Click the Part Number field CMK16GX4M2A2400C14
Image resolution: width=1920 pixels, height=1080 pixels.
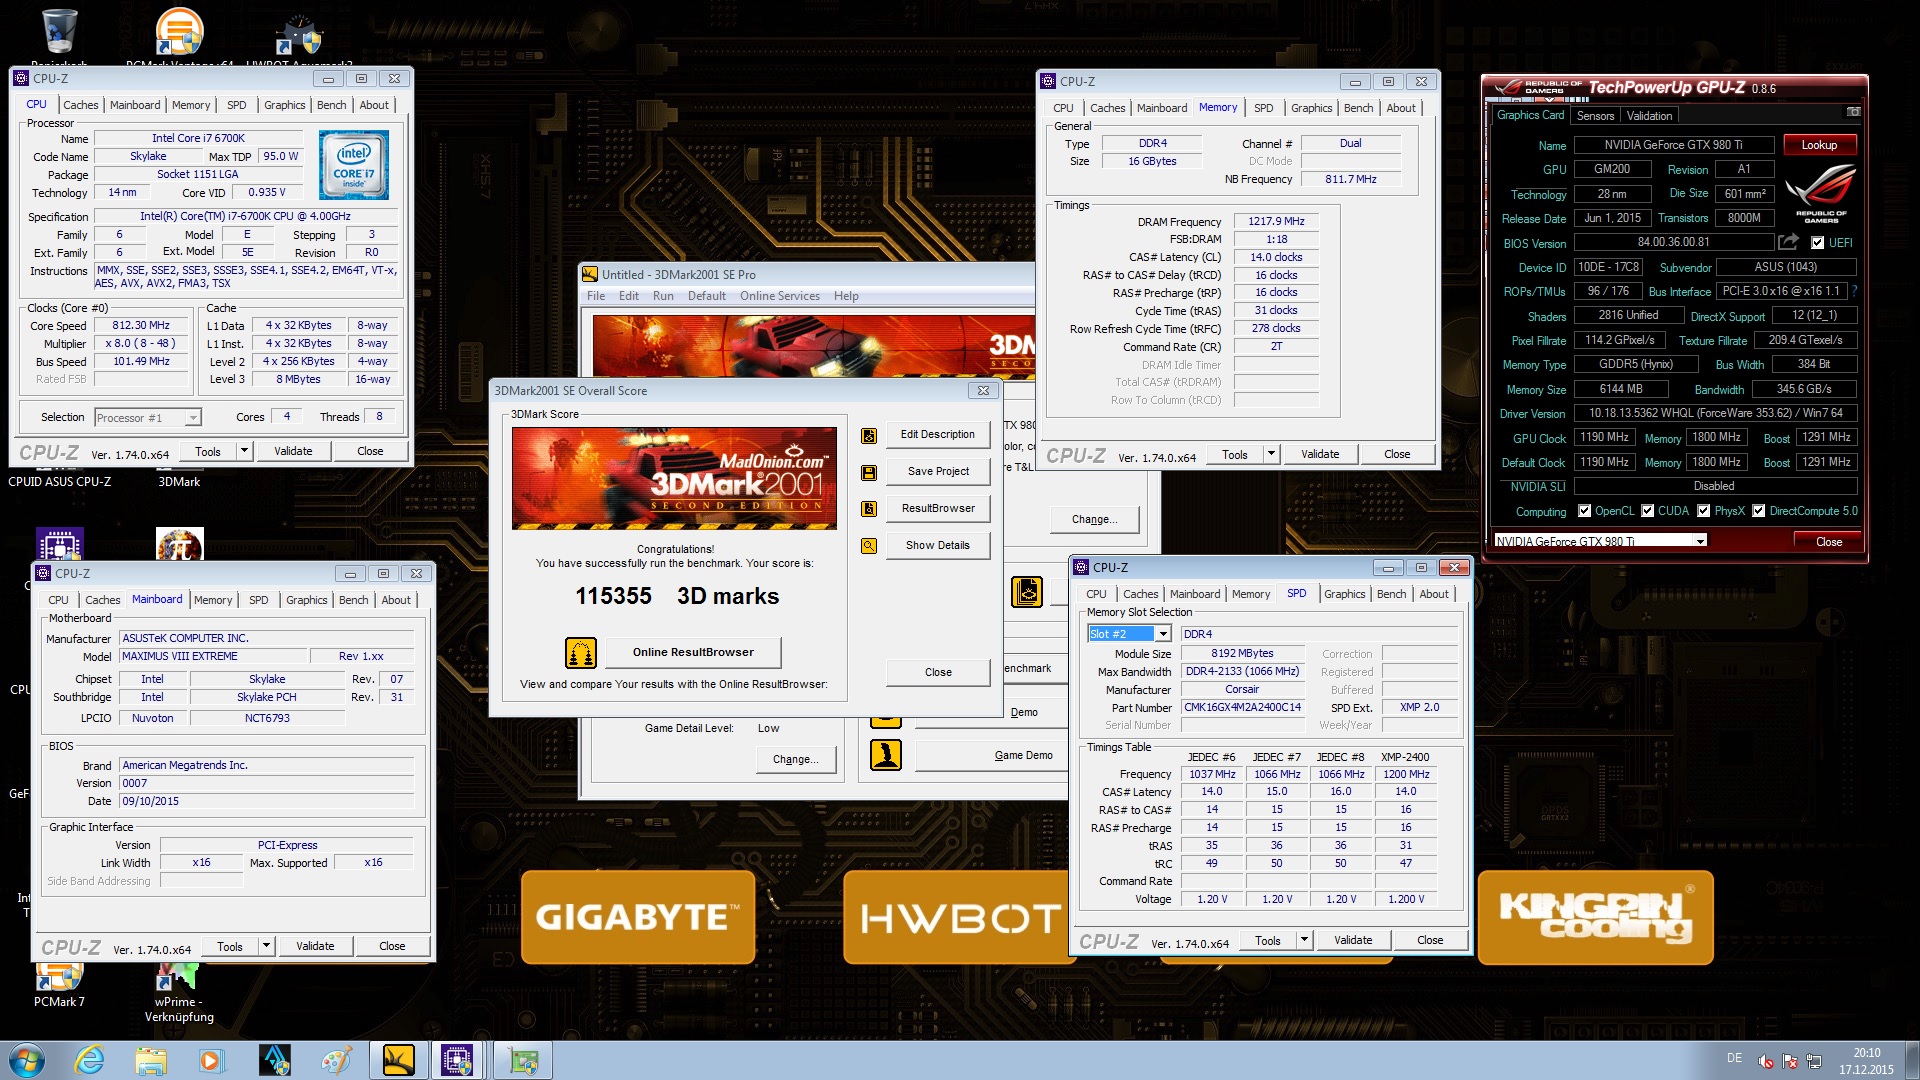(x=1242, y=708)
